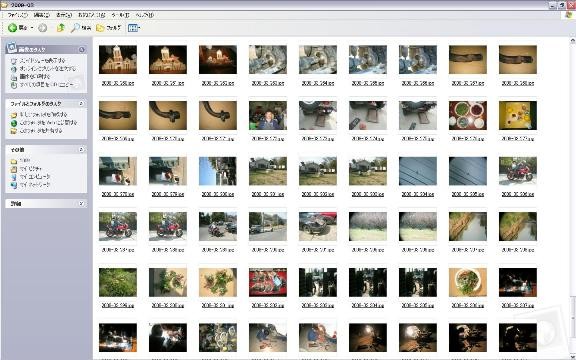Expand the 詳細 (Details) panel
This screenshot has width=576, height=360.
[82, 204]
